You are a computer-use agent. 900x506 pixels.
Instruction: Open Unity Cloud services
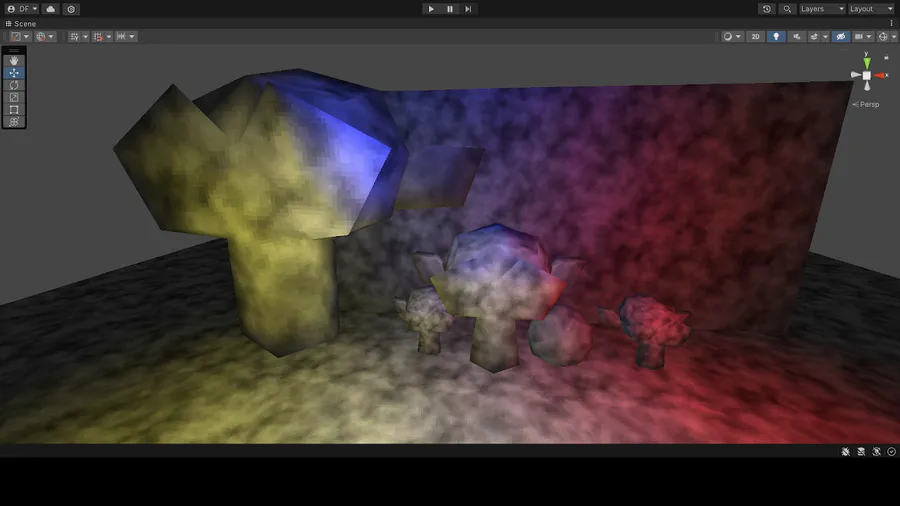tap(51, 9)
